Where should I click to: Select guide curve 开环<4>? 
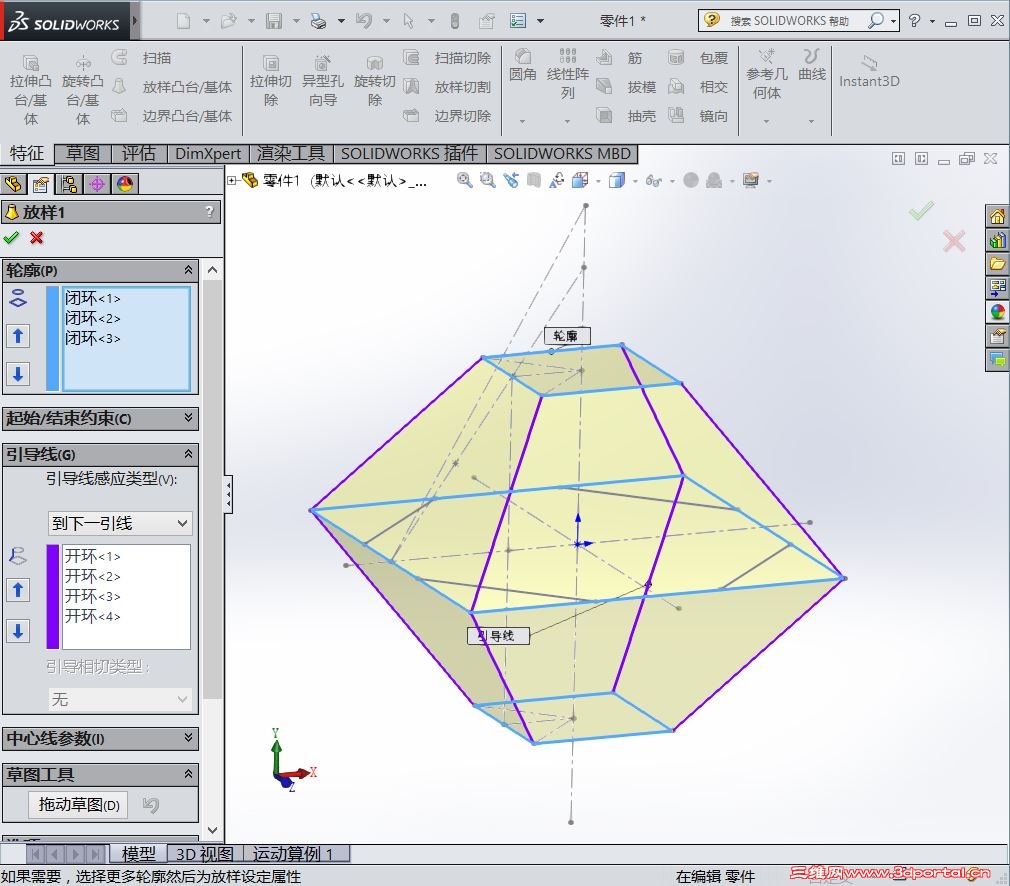coord(93,616)
